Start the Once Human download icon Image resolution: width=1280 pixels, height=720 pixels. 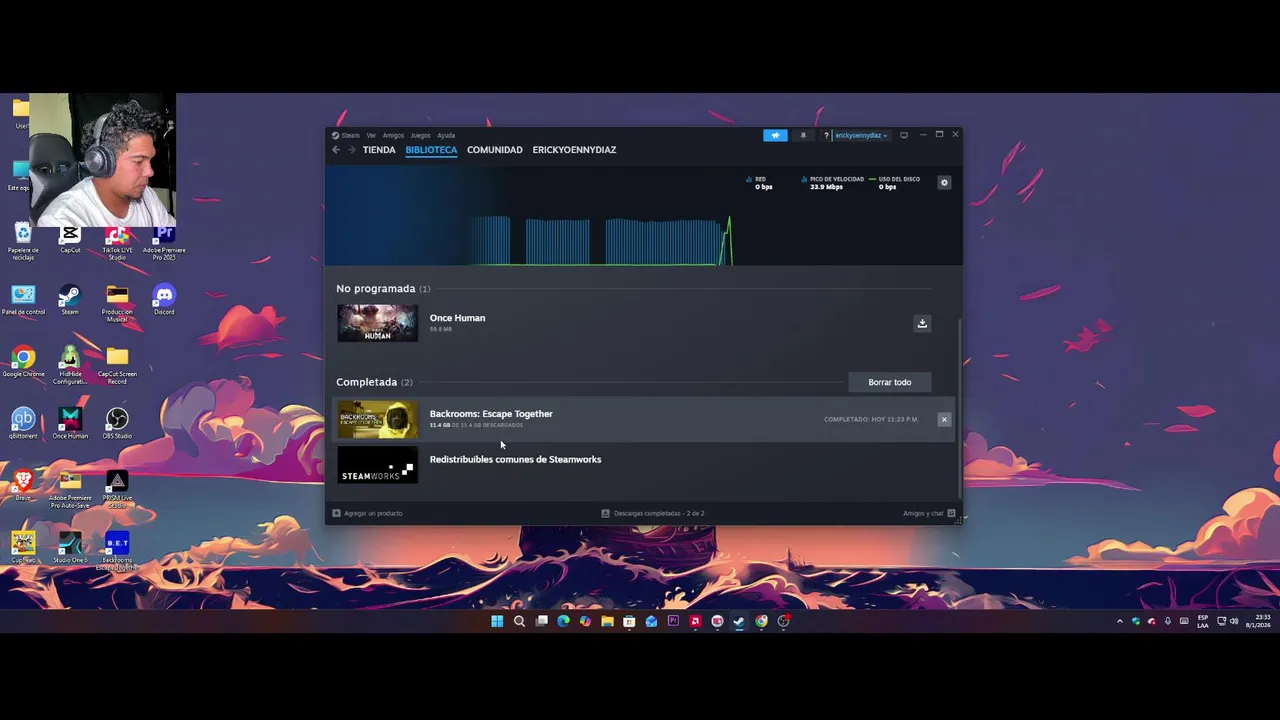922,323
